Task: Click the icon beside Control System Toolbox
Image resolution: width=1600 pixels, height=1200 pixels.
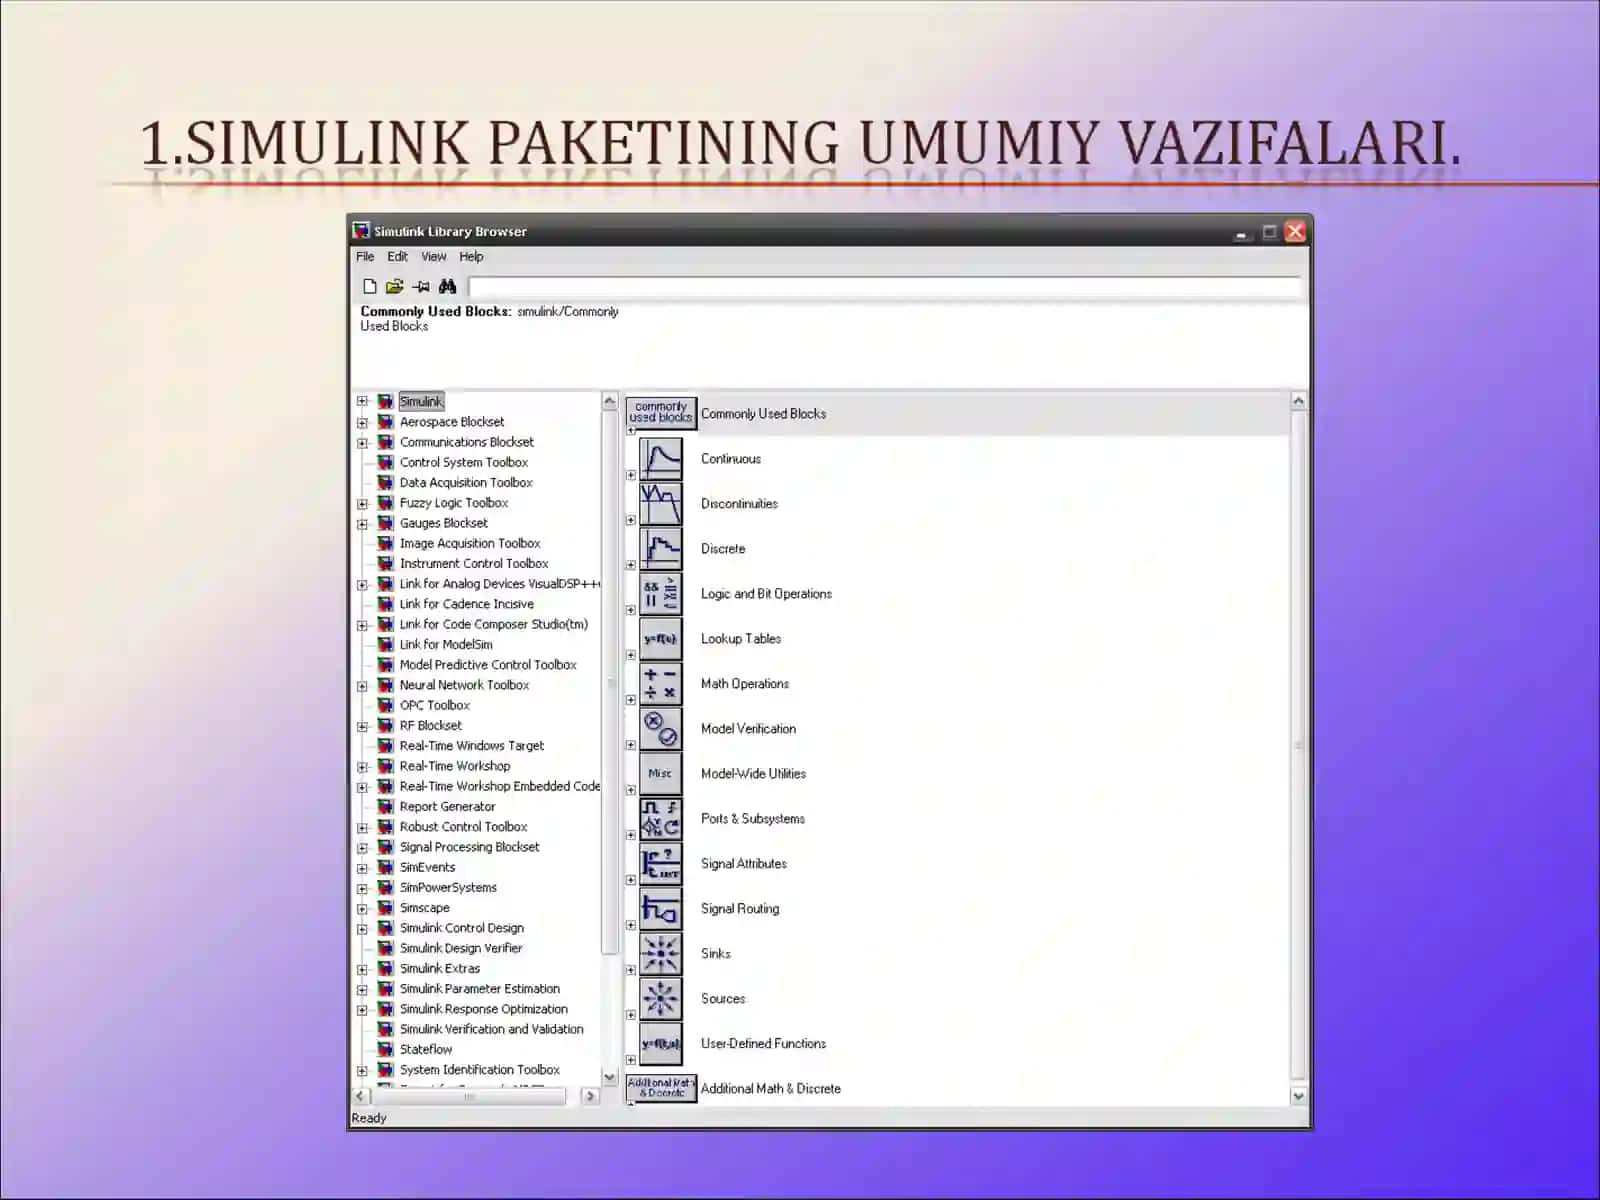Action: click(385, 462)
